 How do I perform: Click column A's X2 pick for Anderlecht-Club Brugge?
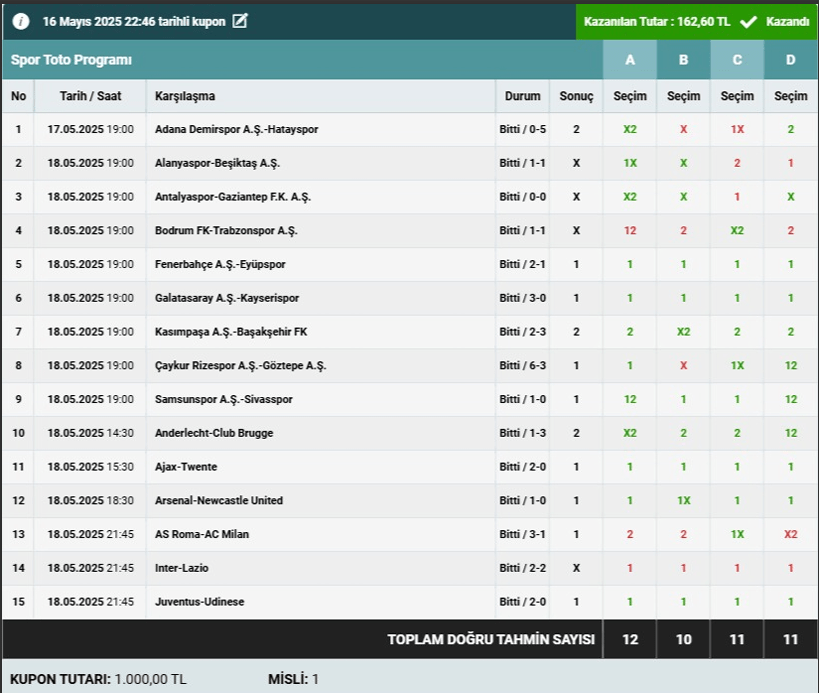630,433
